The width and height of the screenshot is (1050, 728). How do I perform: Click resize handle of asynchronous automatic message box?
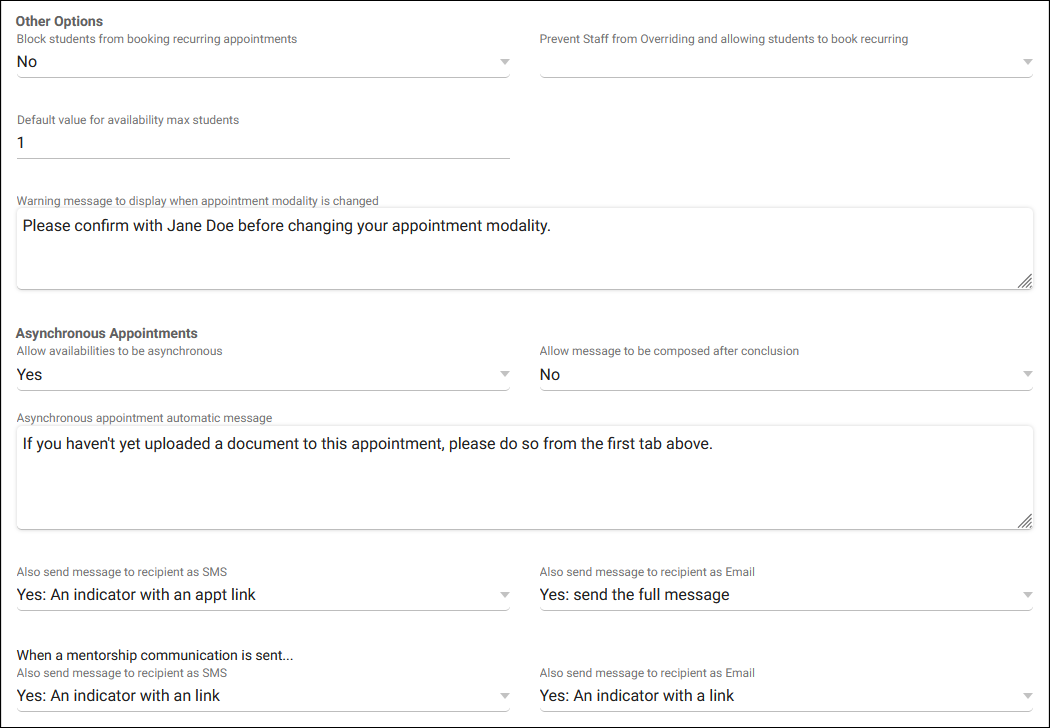pyautogui.click(x=1025, y=521)
